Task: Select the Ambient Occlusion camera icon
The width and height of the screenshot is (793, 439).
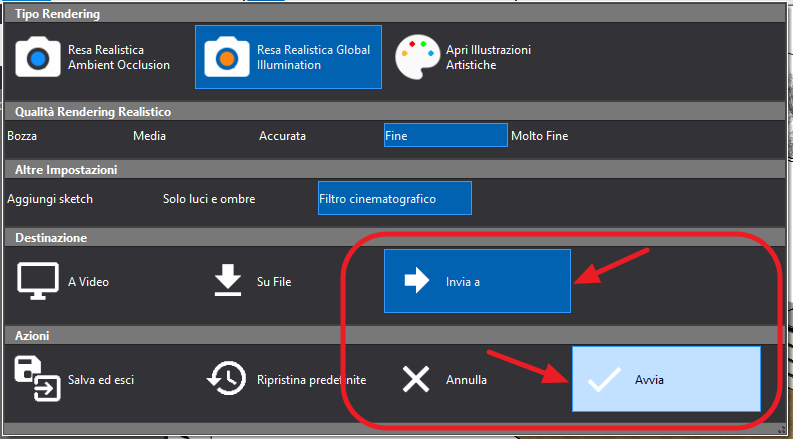Action: [x=38, y=57]
